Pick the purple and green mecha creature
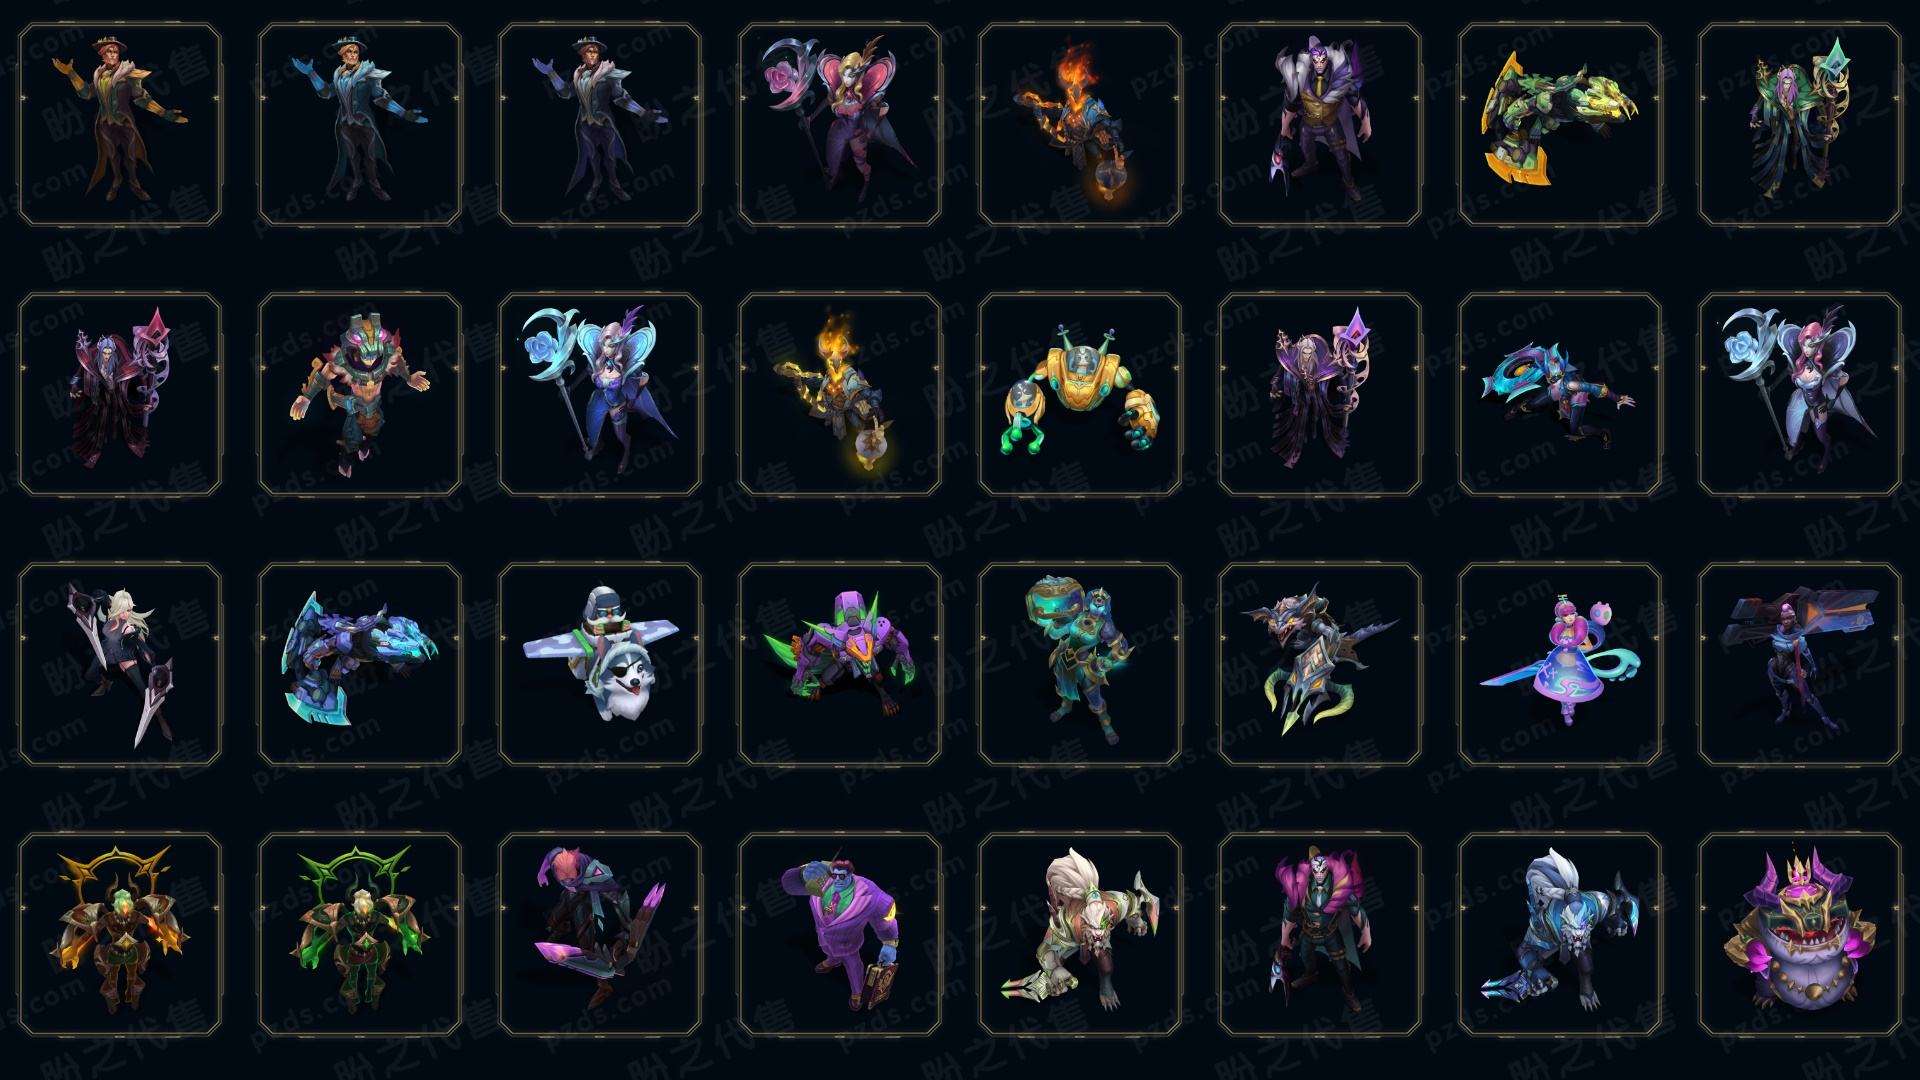This screenshot has height=1080, width=1920. tap(840, 664)
